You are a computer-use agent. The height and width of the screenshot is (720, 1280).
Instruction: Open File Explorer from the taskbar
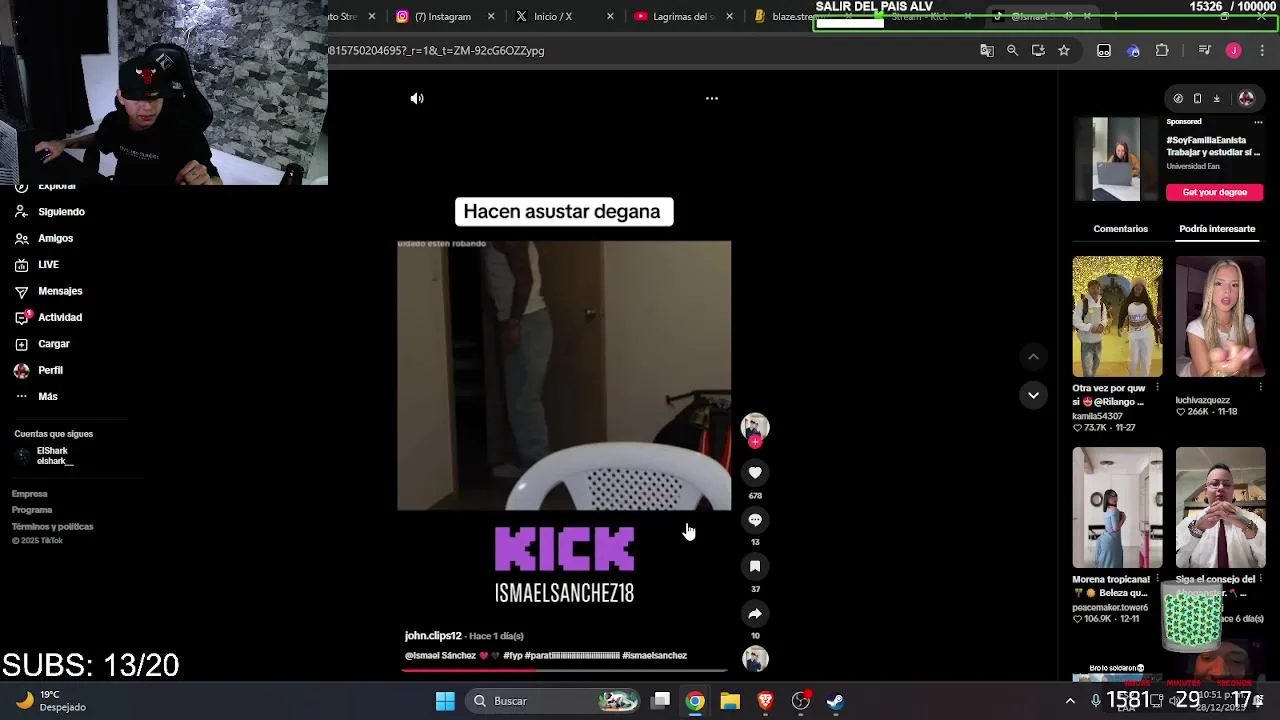730,701
